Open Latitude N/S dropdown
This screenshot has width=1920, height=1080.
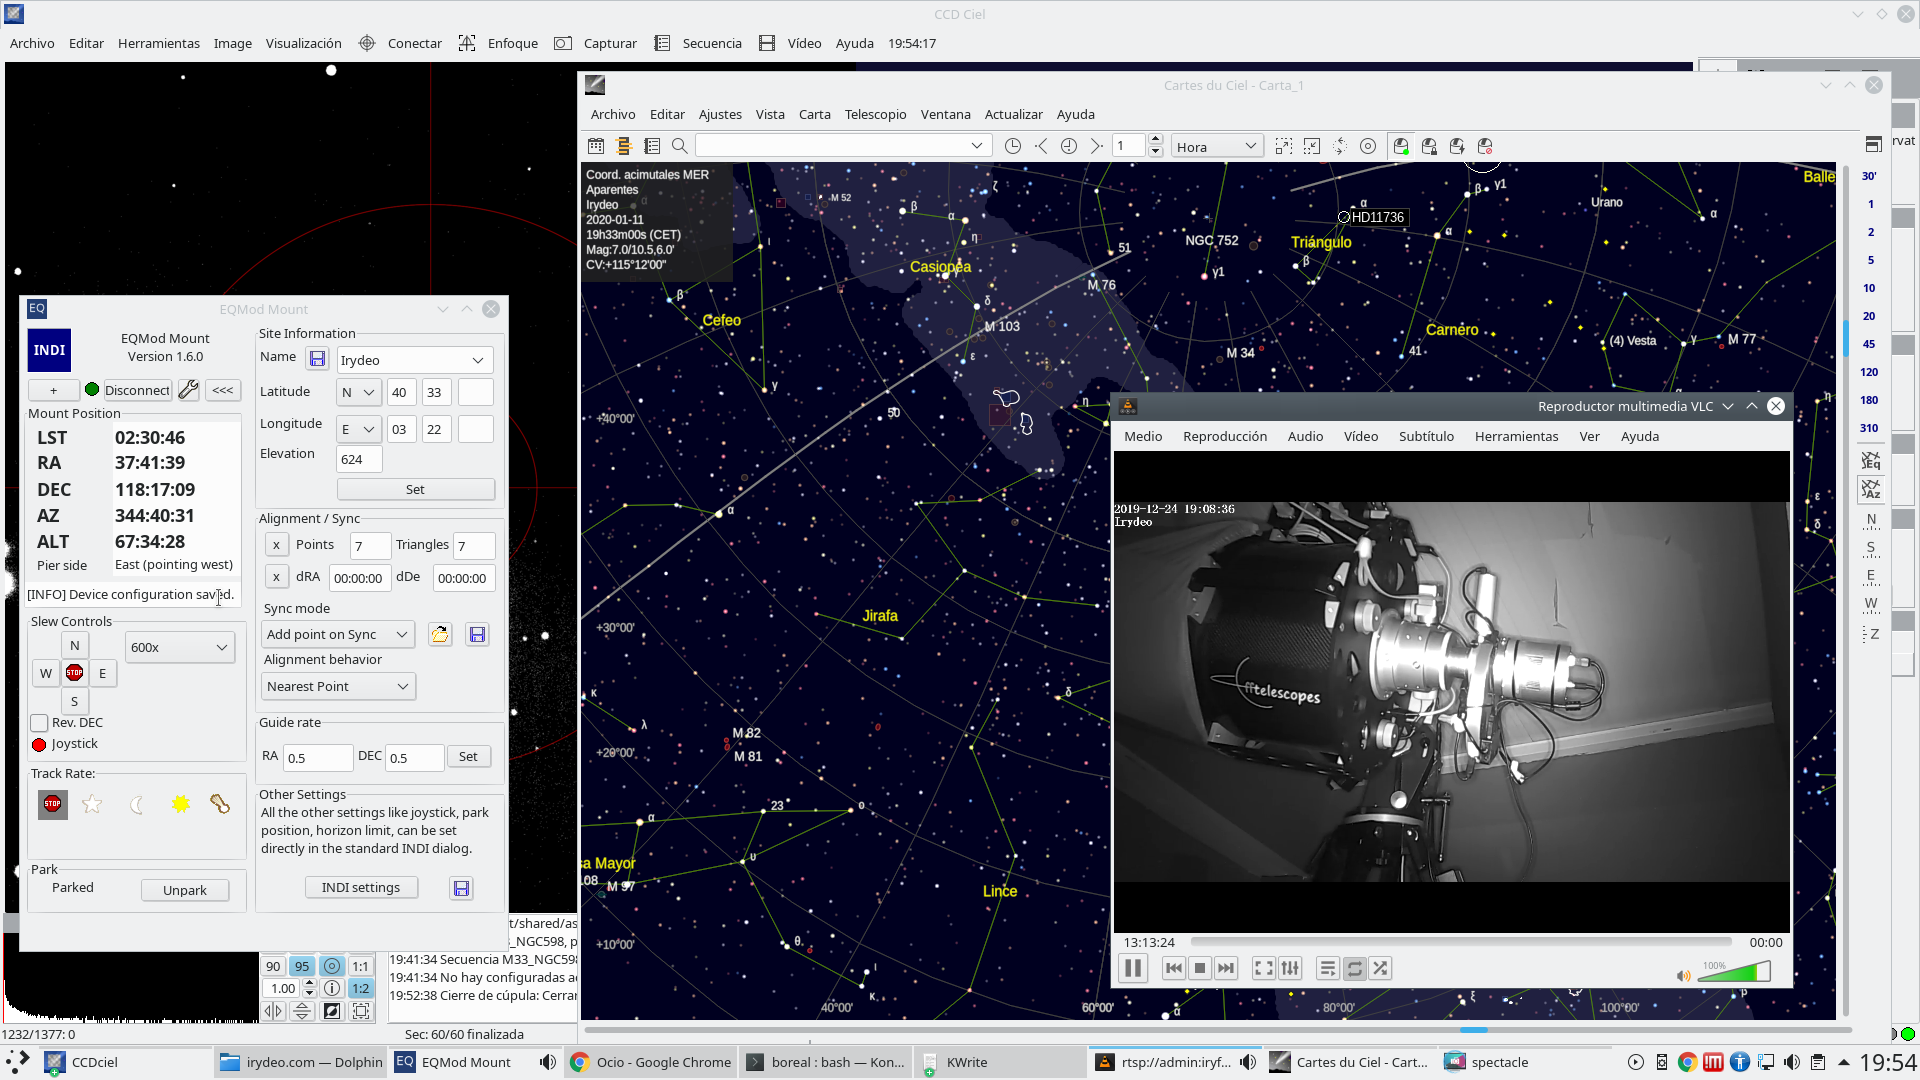click(x=358, y=392)
